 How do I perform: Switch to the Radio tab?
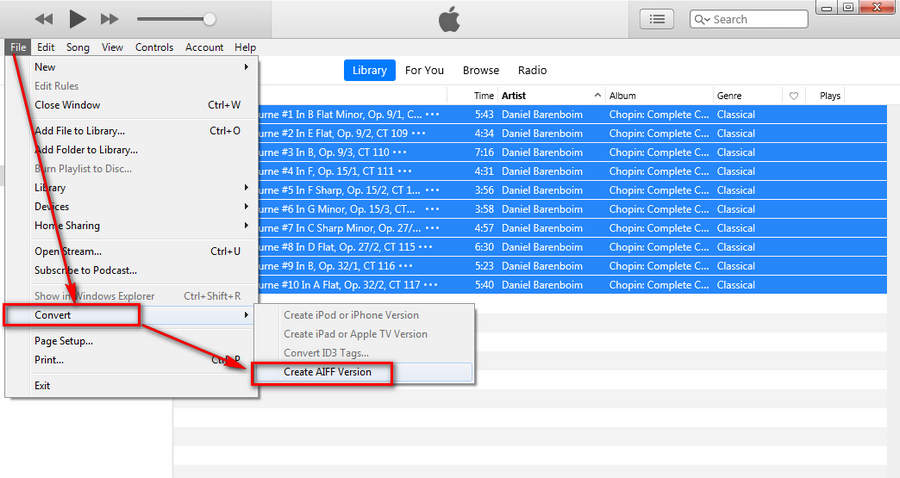pyautogui.click(x=532, y=70)
